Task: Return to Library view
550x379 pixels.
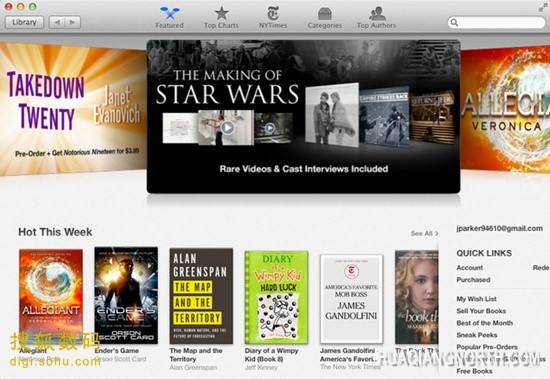Action: click(x=24, y=22)
